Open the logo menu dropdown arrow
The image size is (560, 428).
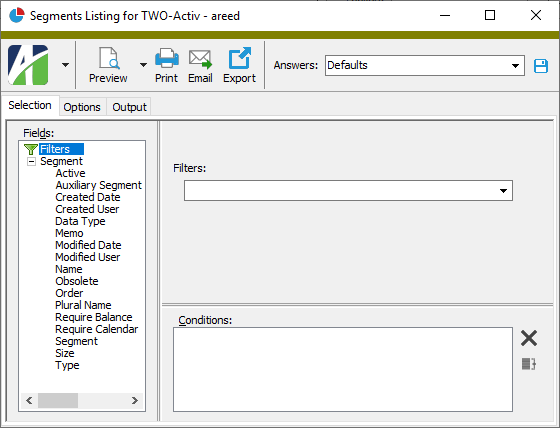click(x=65, y=65)
